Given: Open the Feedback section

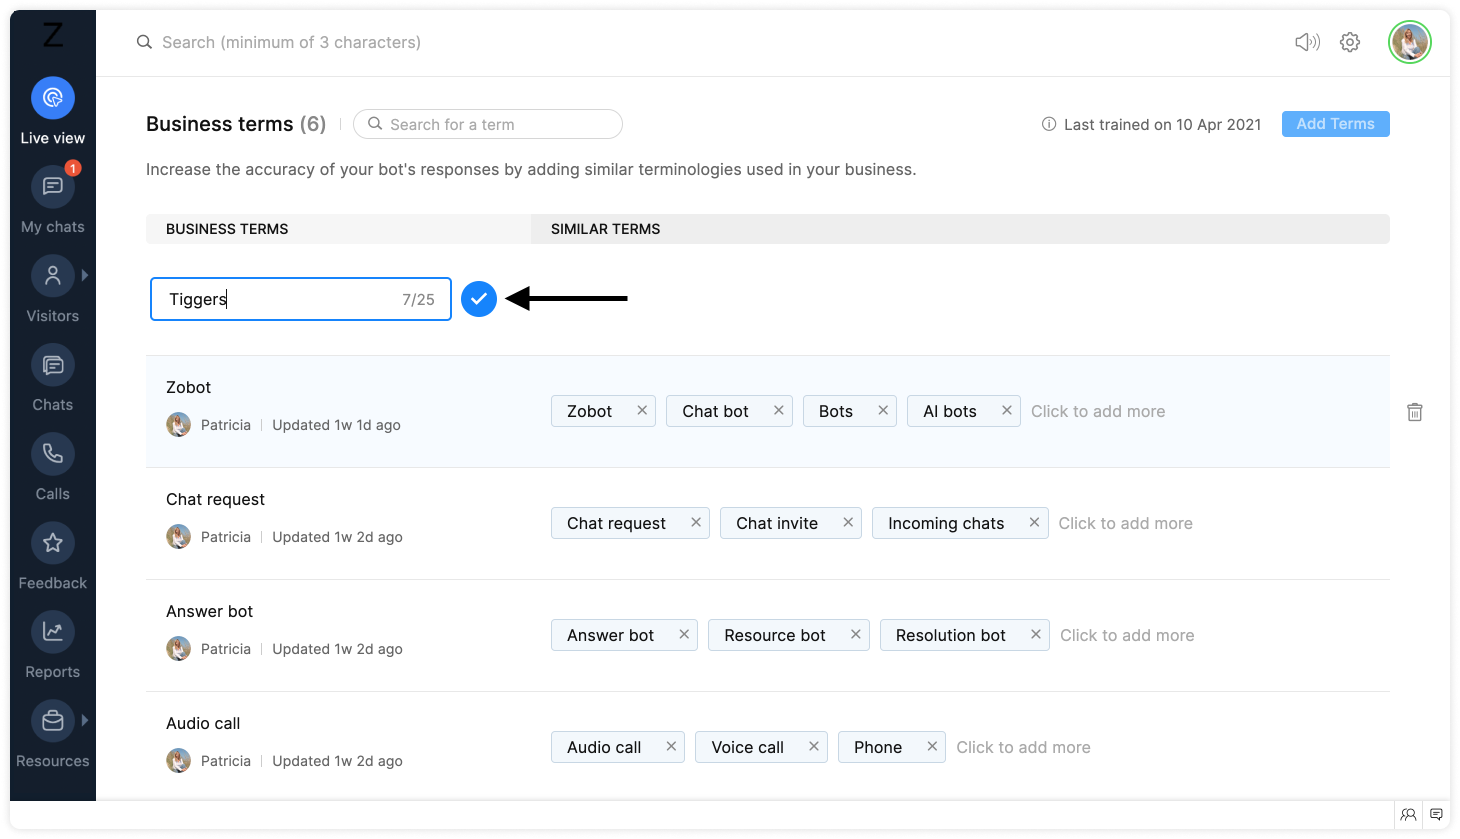Looking at the screenshot, I should [53, 544].
